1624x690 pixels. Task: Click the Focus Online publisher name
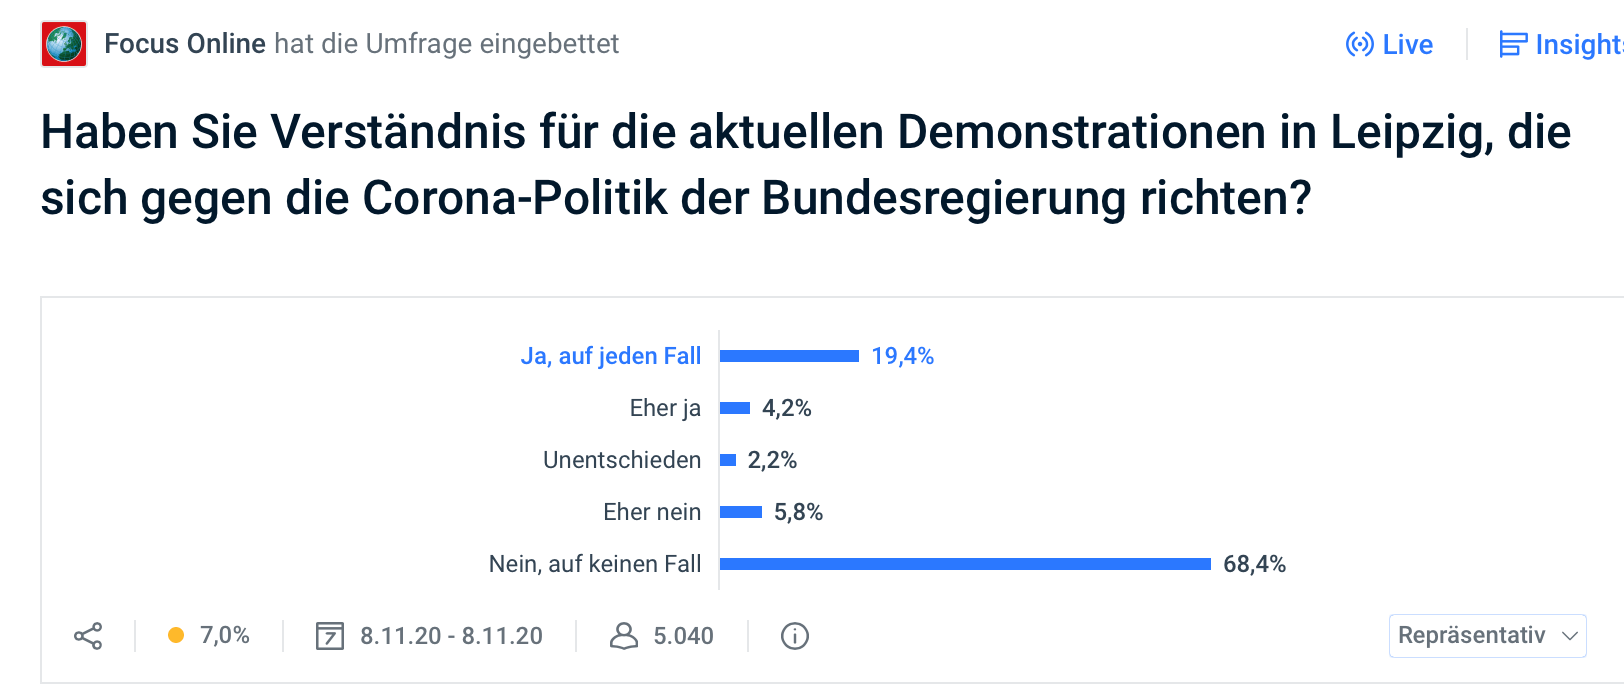(185, 44)
